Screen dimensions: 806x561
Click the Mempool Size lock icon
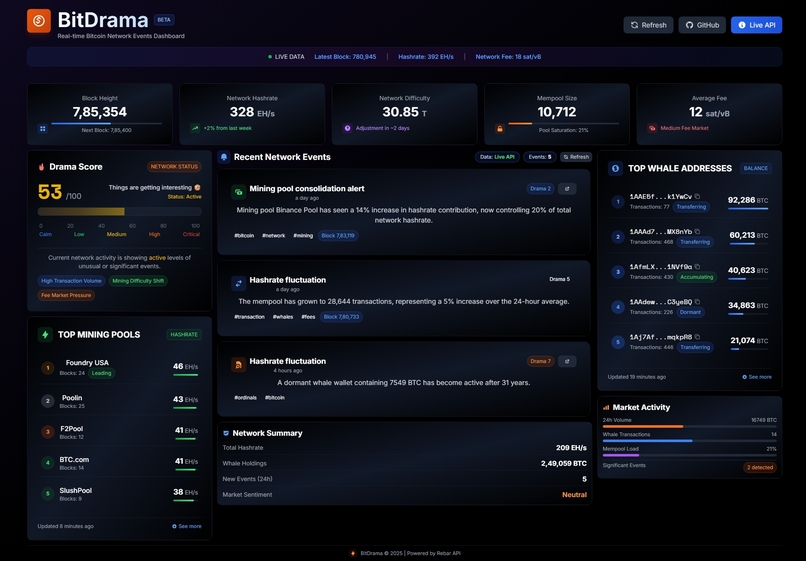tap(500, 129)
